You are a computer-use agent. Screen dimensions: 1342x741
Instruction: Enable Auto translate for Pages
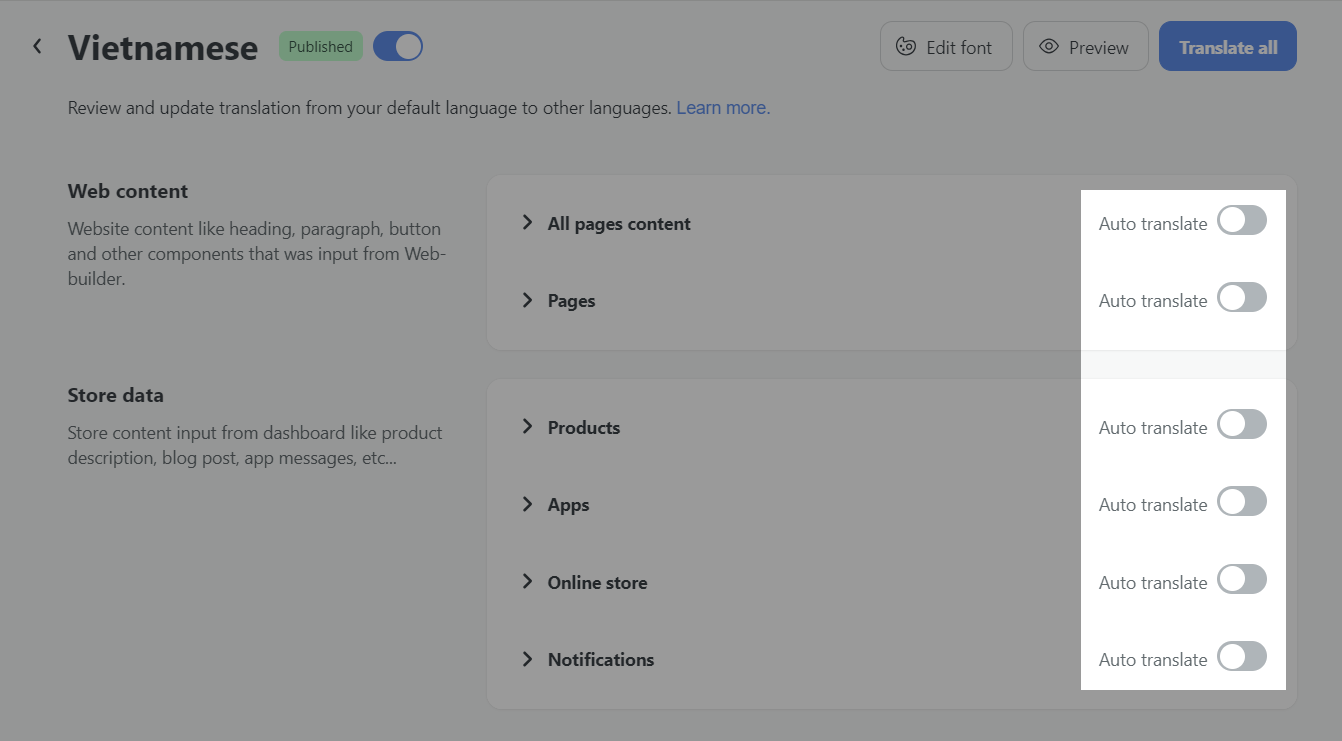(1242, 297)
